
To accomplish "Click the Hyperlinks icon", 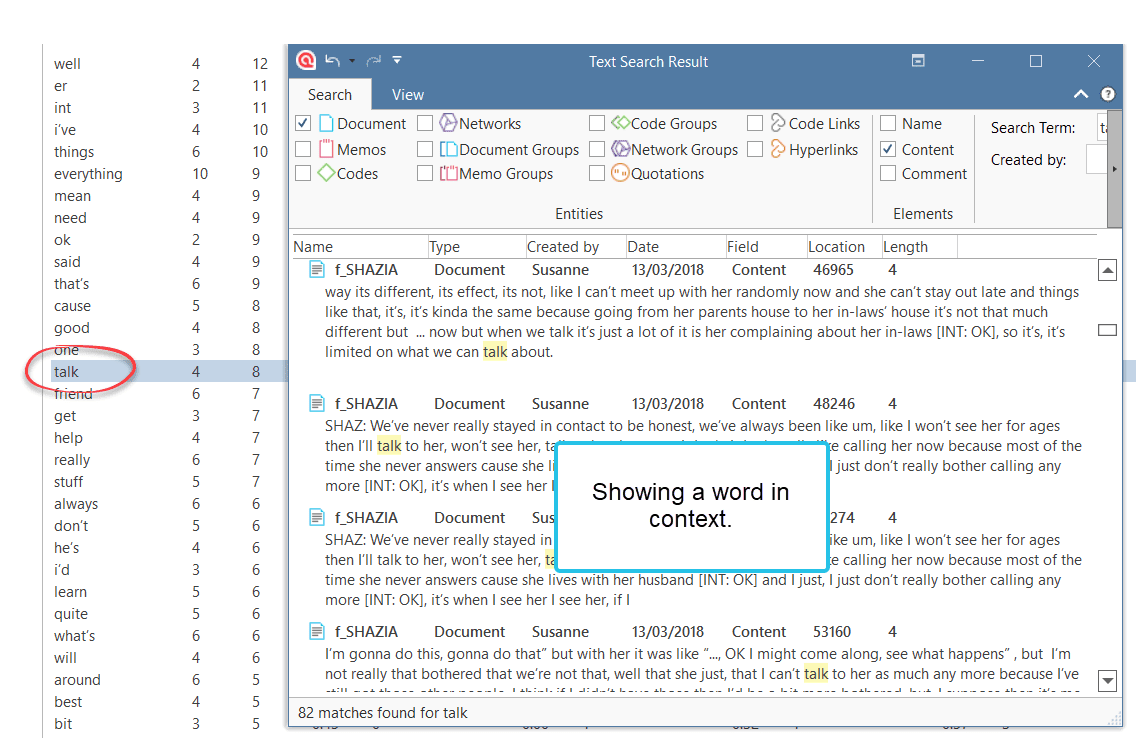I will tap(778, 148).
